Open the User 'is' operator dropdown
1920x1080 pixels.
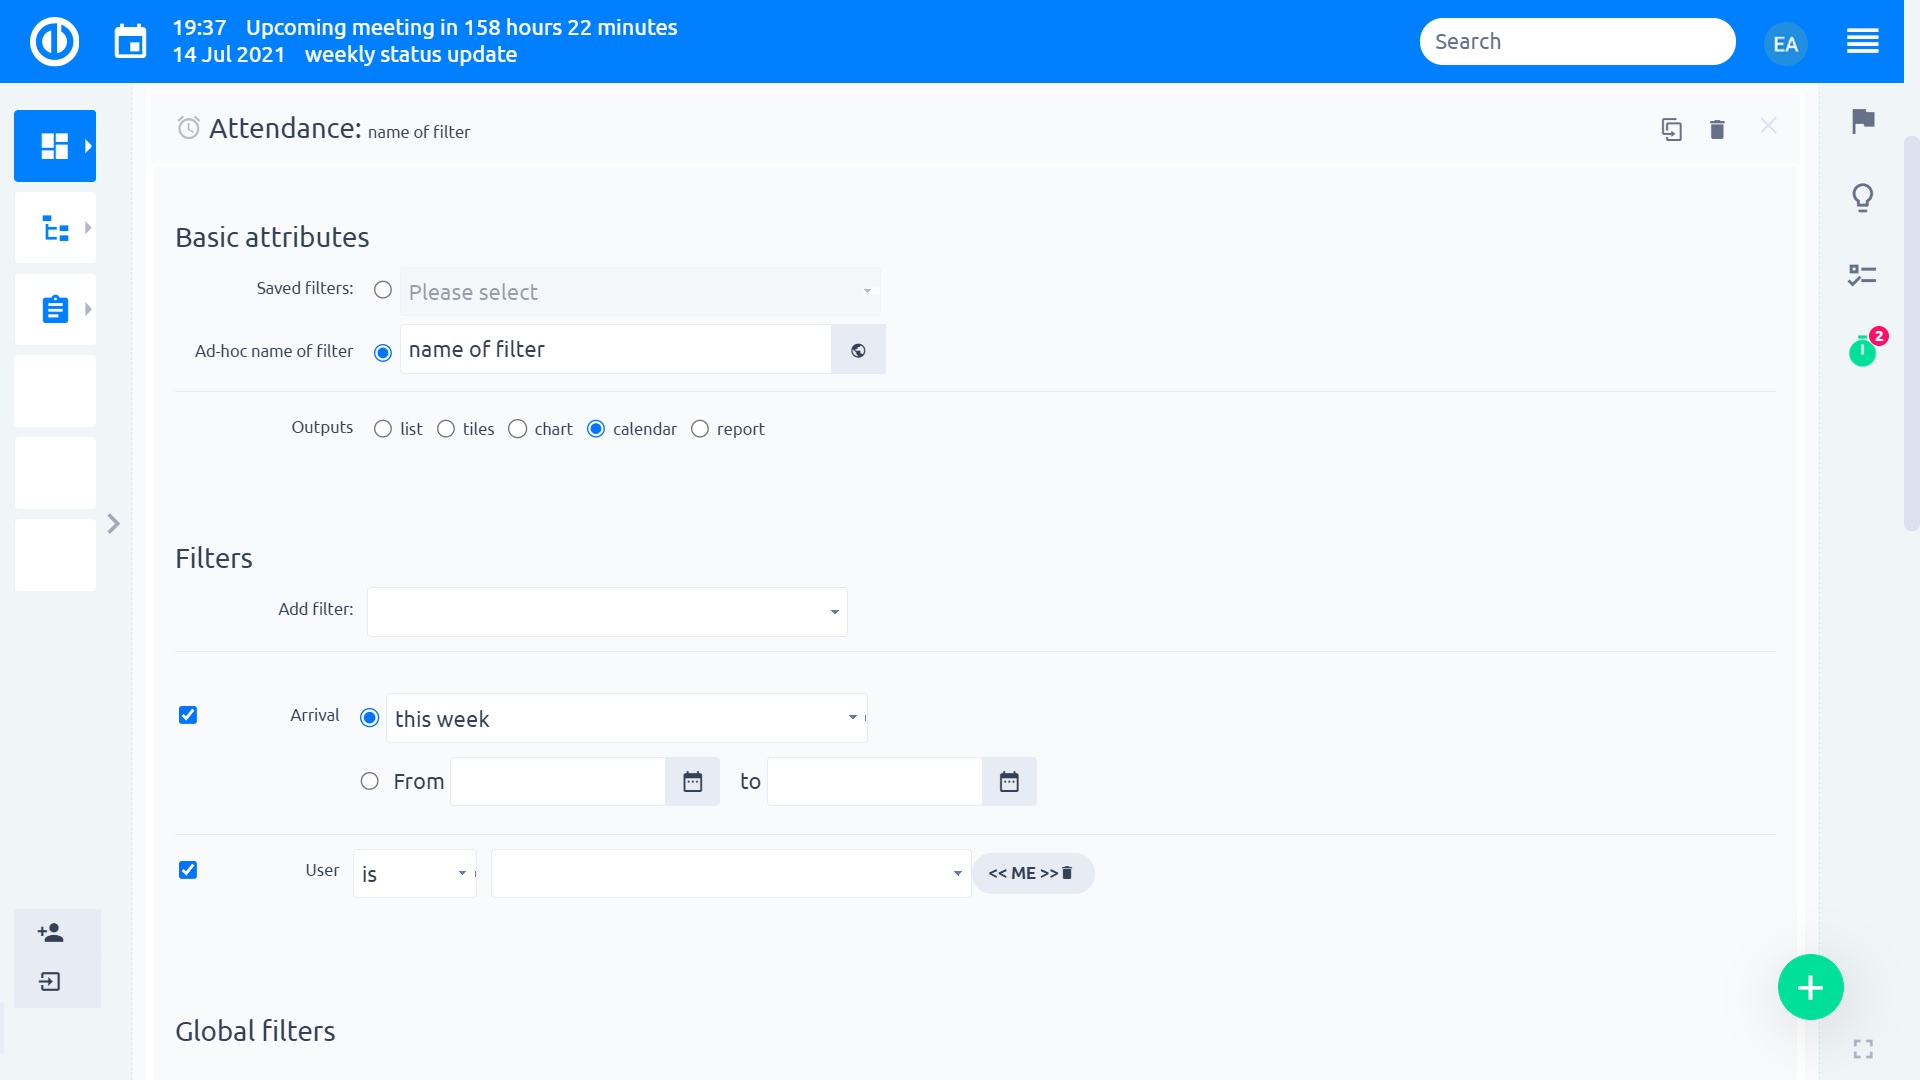[415, 874]
